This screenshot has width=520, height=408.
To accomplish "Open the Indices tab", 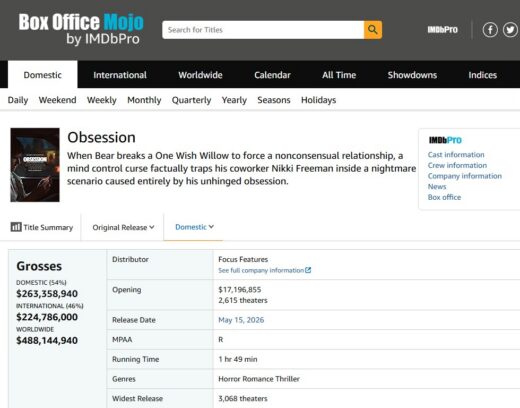I will (x=483, y=75).
